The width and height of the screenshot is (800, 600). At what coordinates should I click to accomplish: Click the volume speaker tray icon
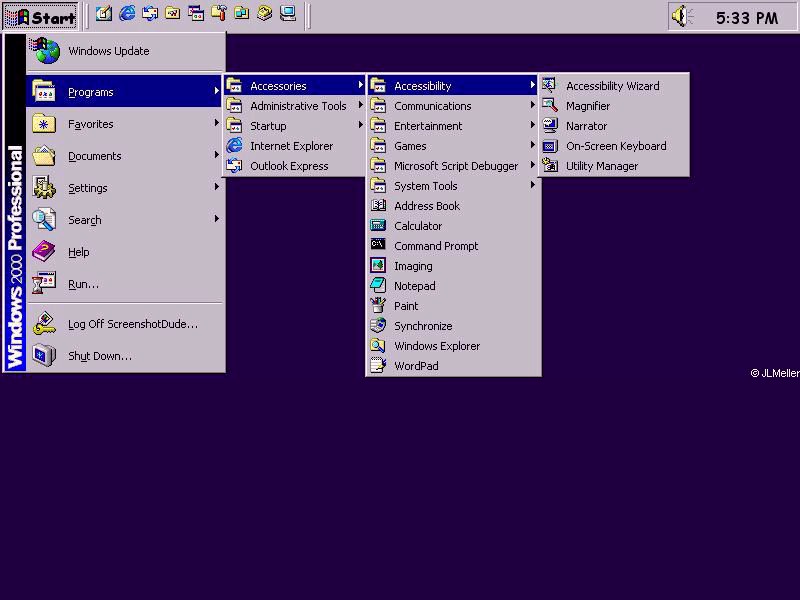(682, 16)
